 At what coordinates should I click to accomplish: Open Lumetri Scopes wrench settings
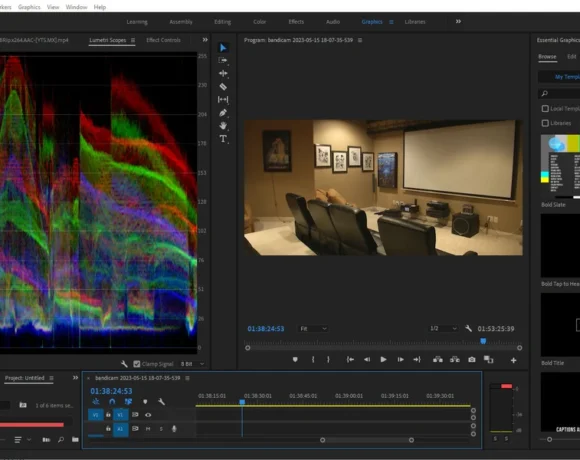[124, 364]
